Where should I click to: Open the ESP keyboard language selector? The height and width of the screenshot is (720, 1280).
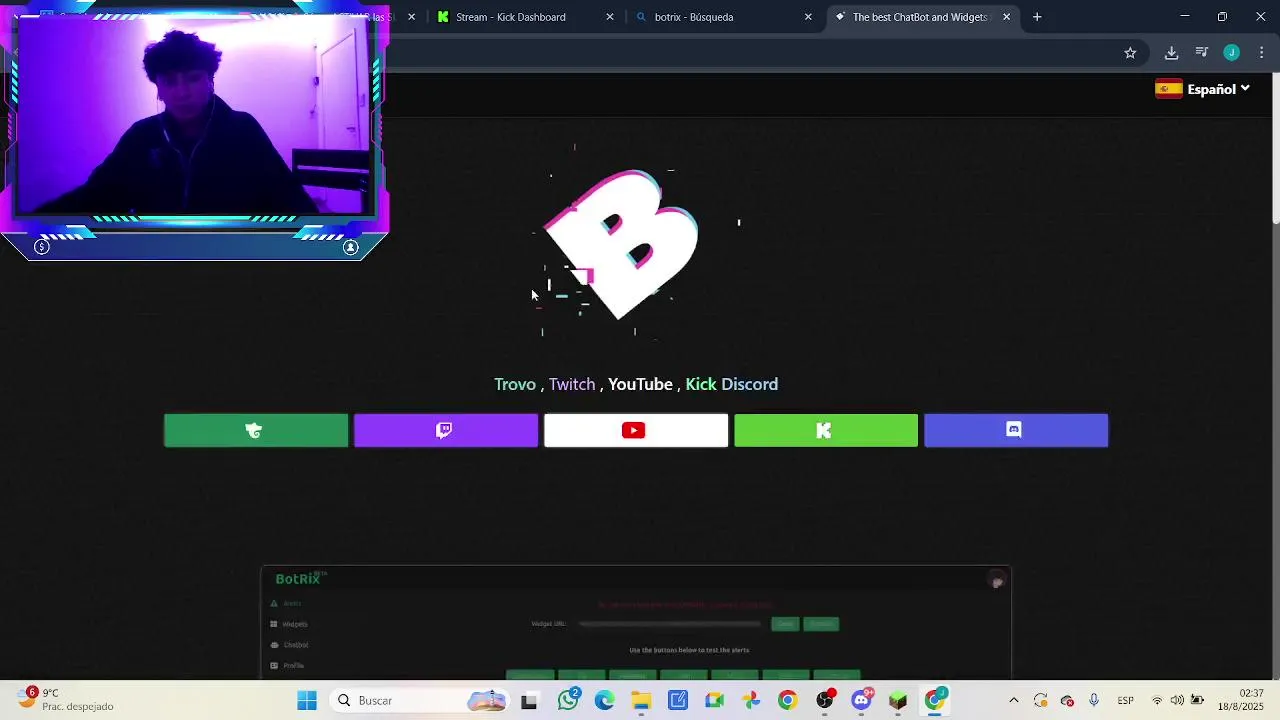1125,700
